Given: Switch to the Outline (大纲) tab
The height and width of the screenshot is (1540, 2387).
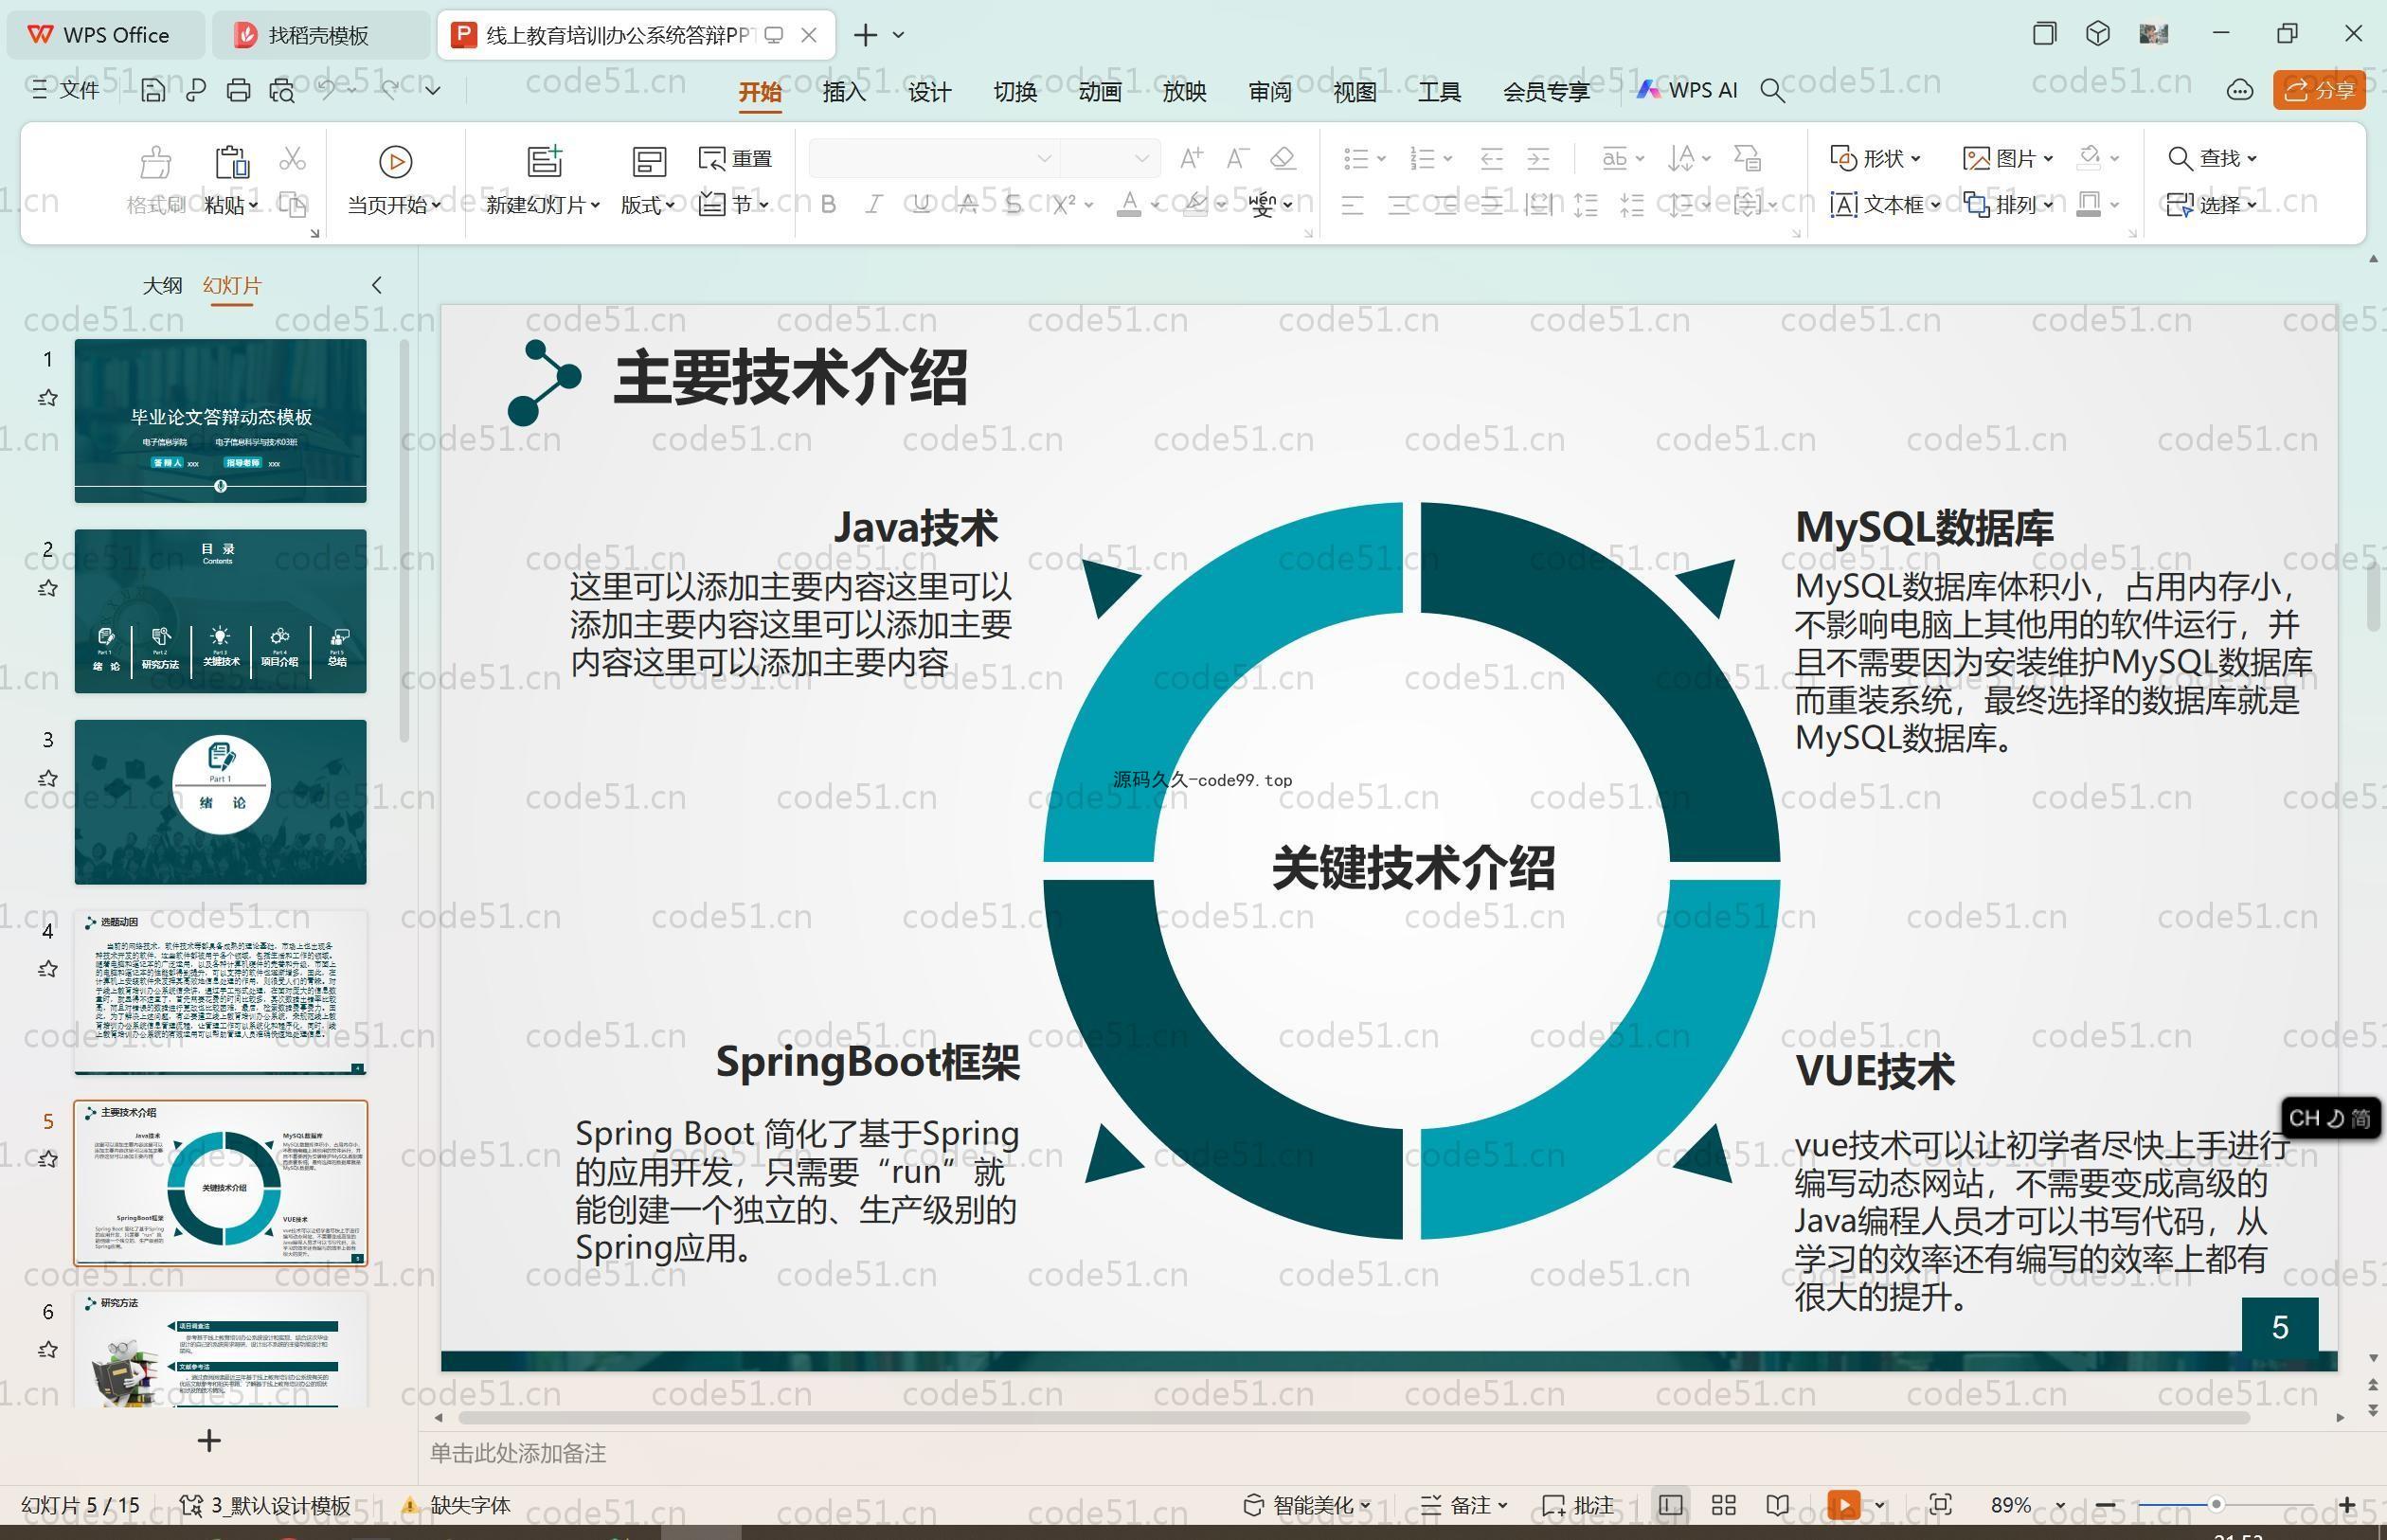Looking at the screenshot, I should click(162, 286).
